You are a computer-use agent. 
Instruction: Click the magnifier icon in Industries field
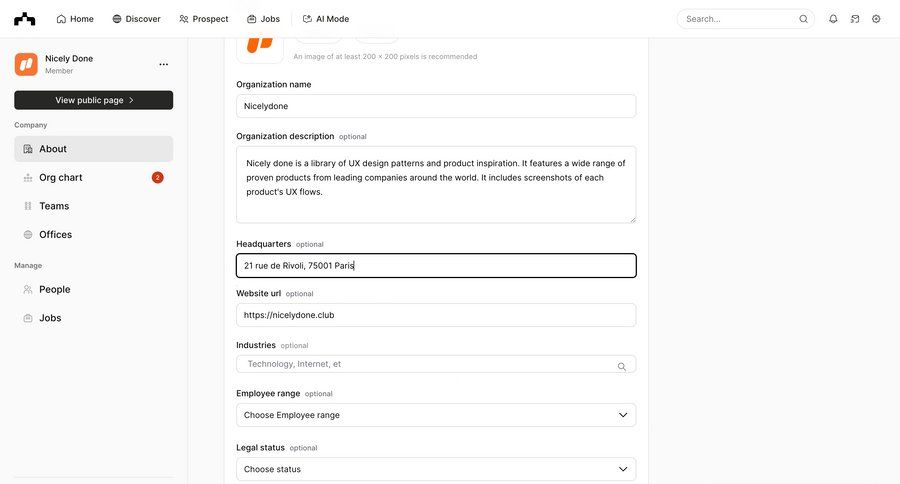pos(622,366)
